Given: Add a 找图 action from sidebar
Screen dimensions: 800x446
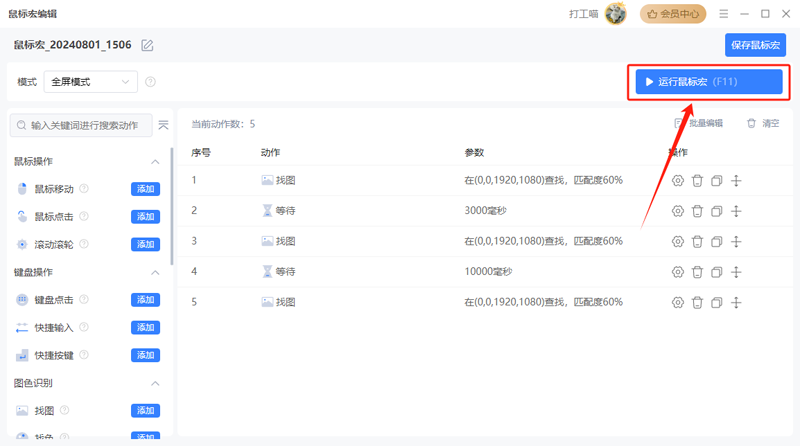Looking at the screenshot, I should pyautogui.click(x=145, y=410).
